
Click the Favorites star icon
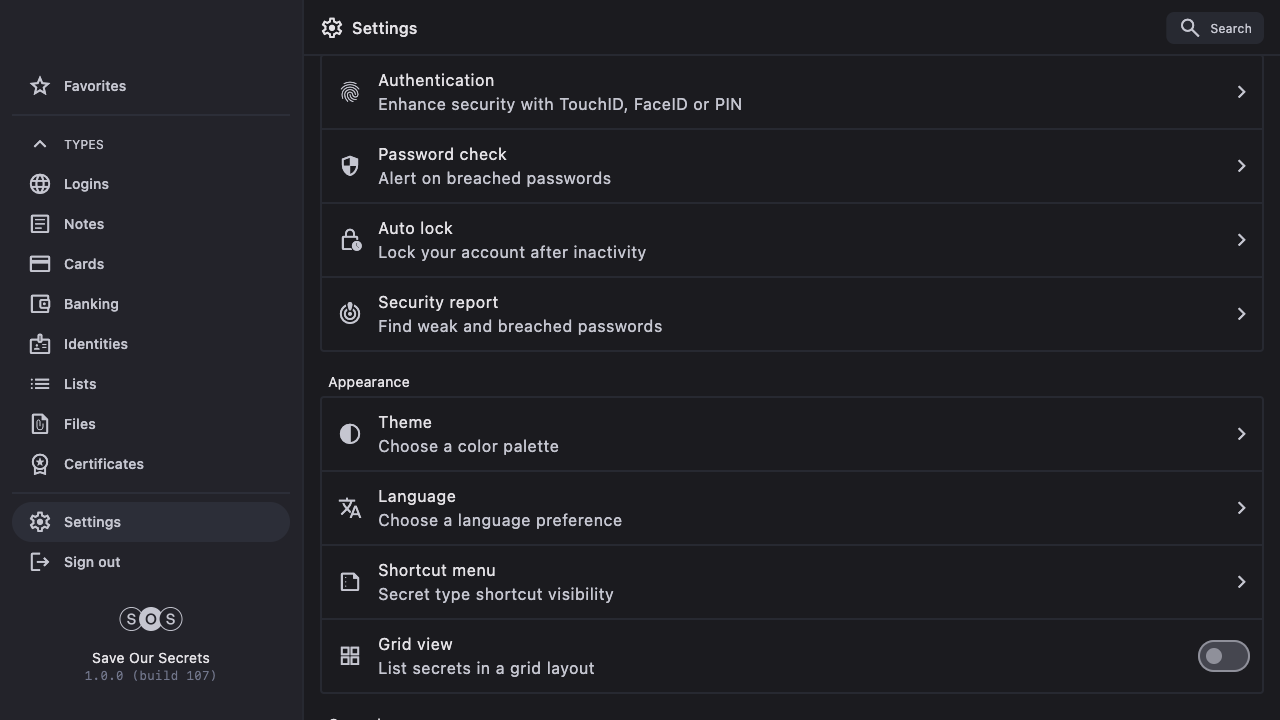click(40, 86)
